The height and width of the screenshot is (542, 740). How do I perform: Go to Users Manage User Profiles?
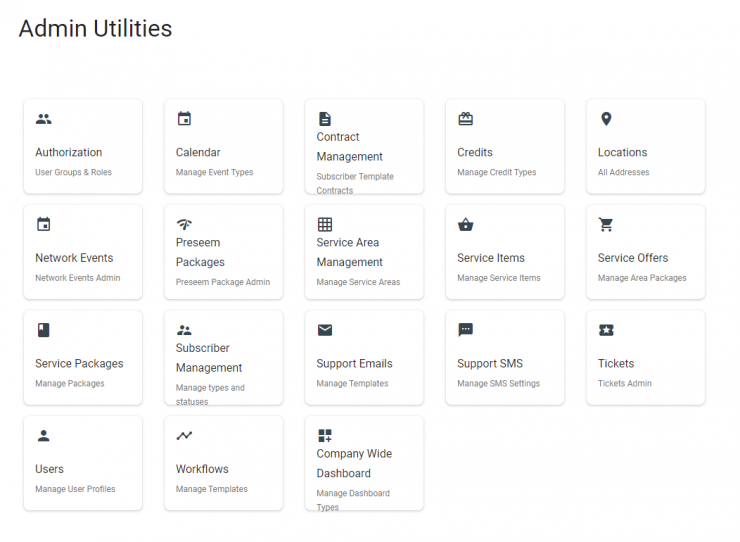[75, 489]
